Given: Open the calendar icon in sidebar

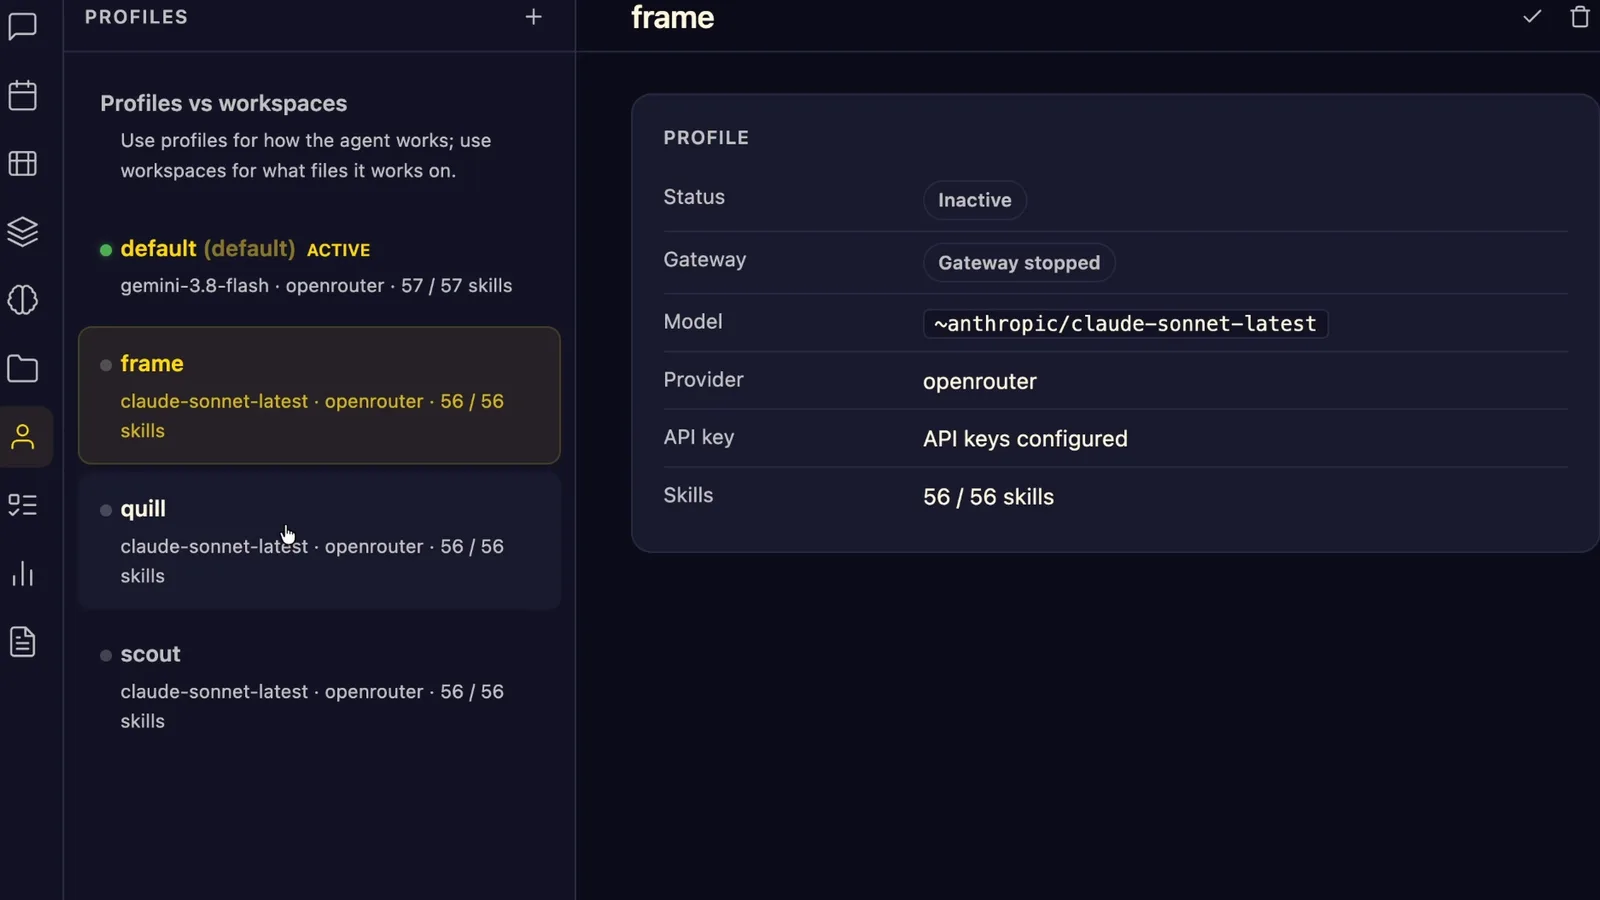Looking at the screenshot, I should [x=23, y=95].
